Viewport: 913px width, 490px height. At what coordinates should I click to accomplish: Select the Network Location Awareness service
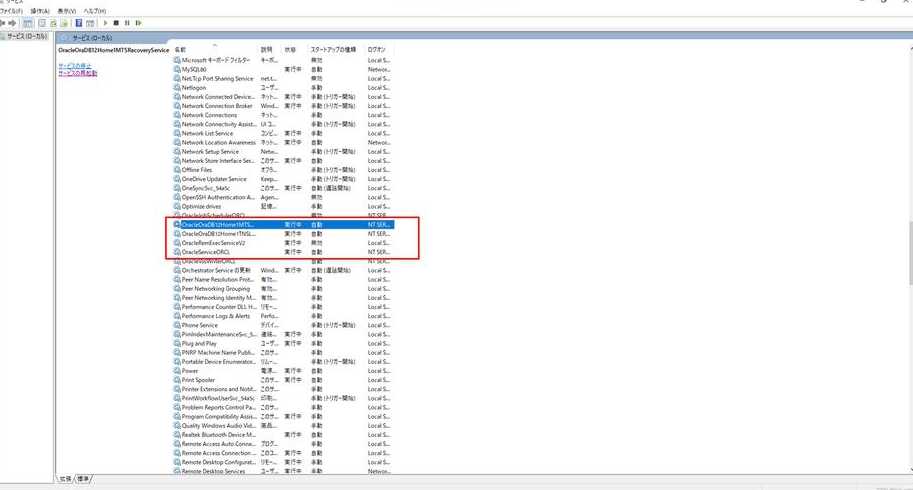click(x=284, y=143)
